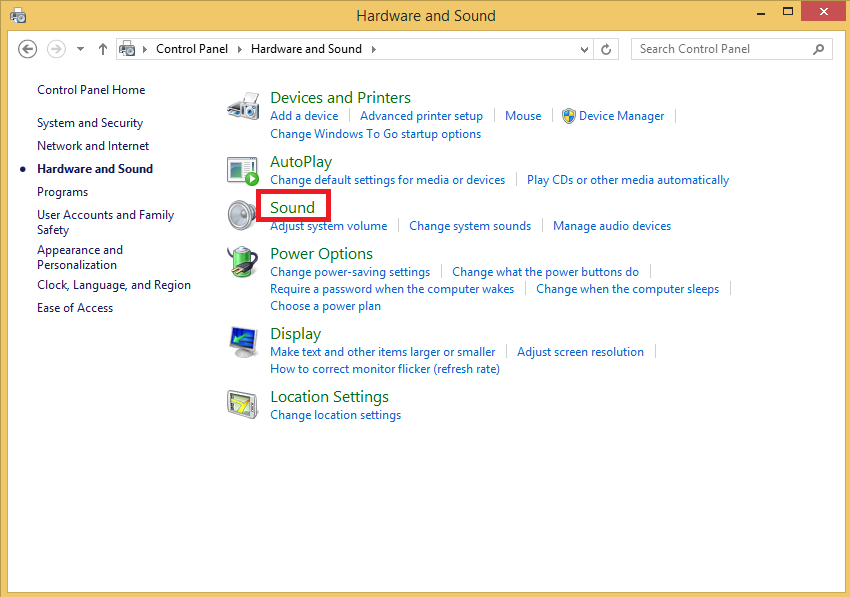
Task: Click the title bar window icon
Action: click(x=18, y=15)
